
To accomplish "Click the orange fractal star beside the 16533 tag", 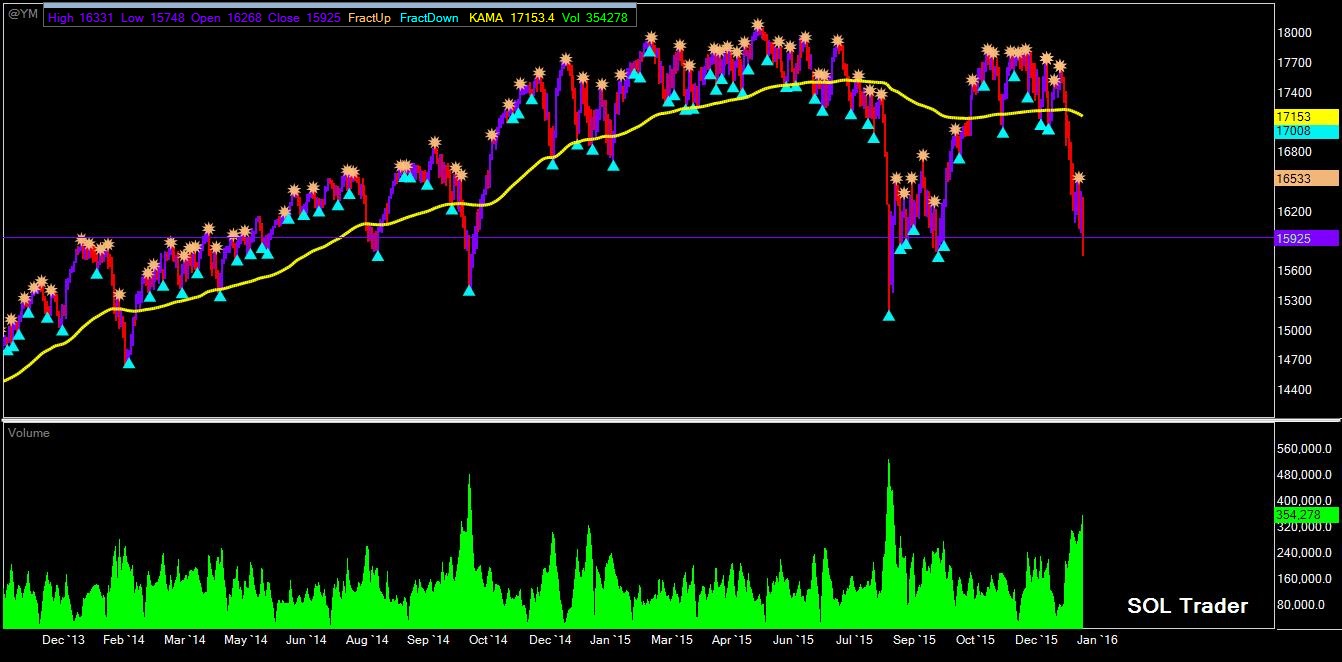I will click(1079, 178).
